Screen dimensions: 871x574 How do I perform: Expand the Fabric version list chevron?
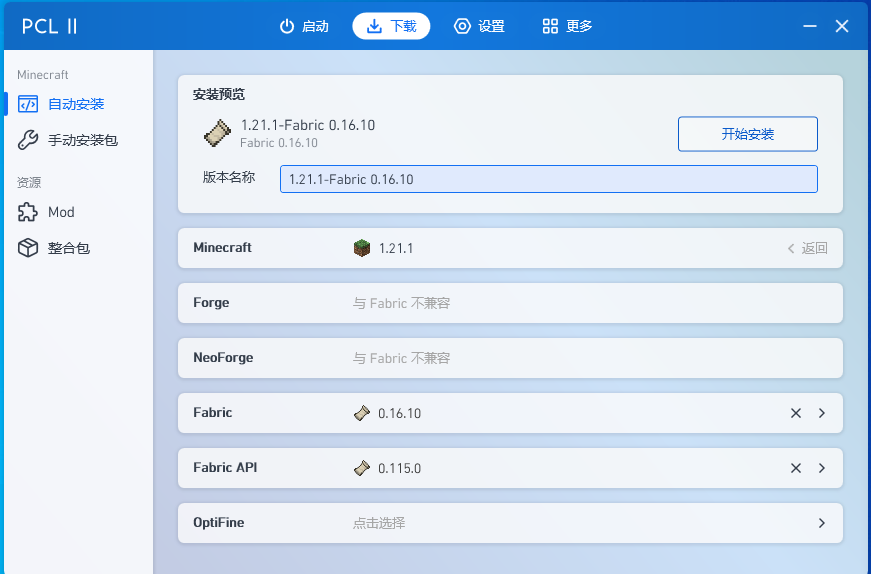coord(822,413)
